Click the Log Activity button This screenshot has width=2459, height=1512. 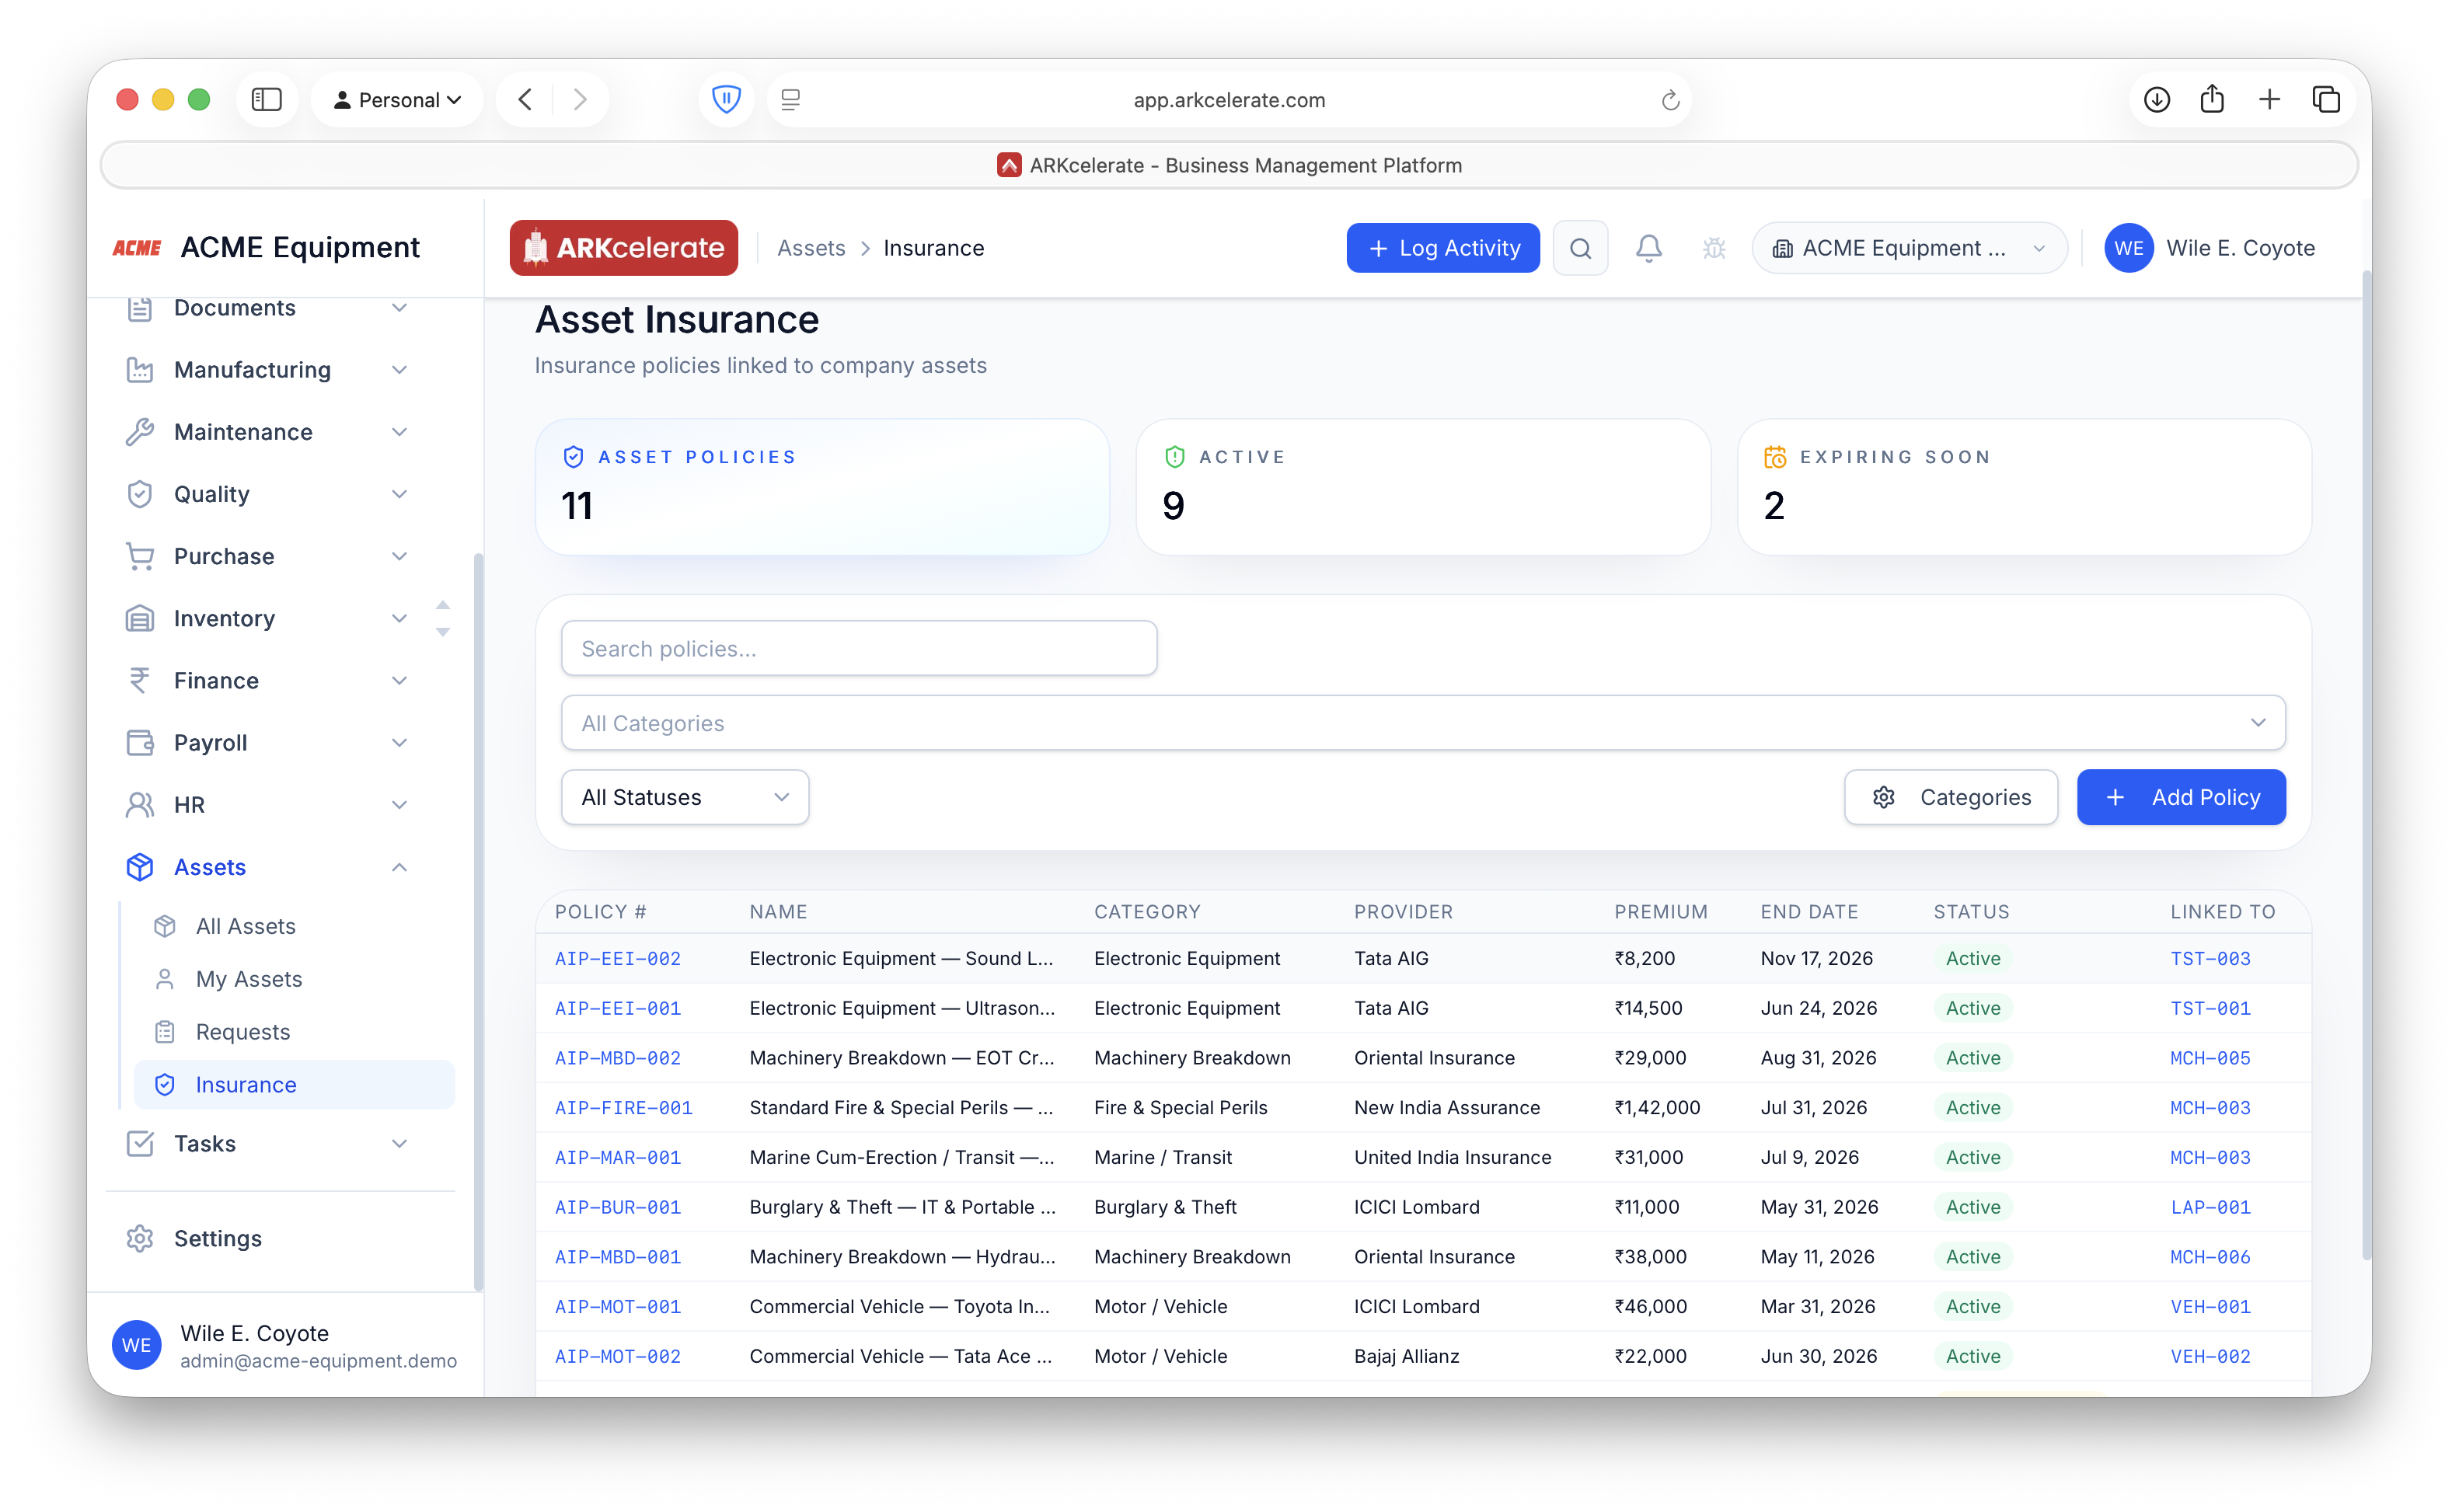pos(1442,248)
